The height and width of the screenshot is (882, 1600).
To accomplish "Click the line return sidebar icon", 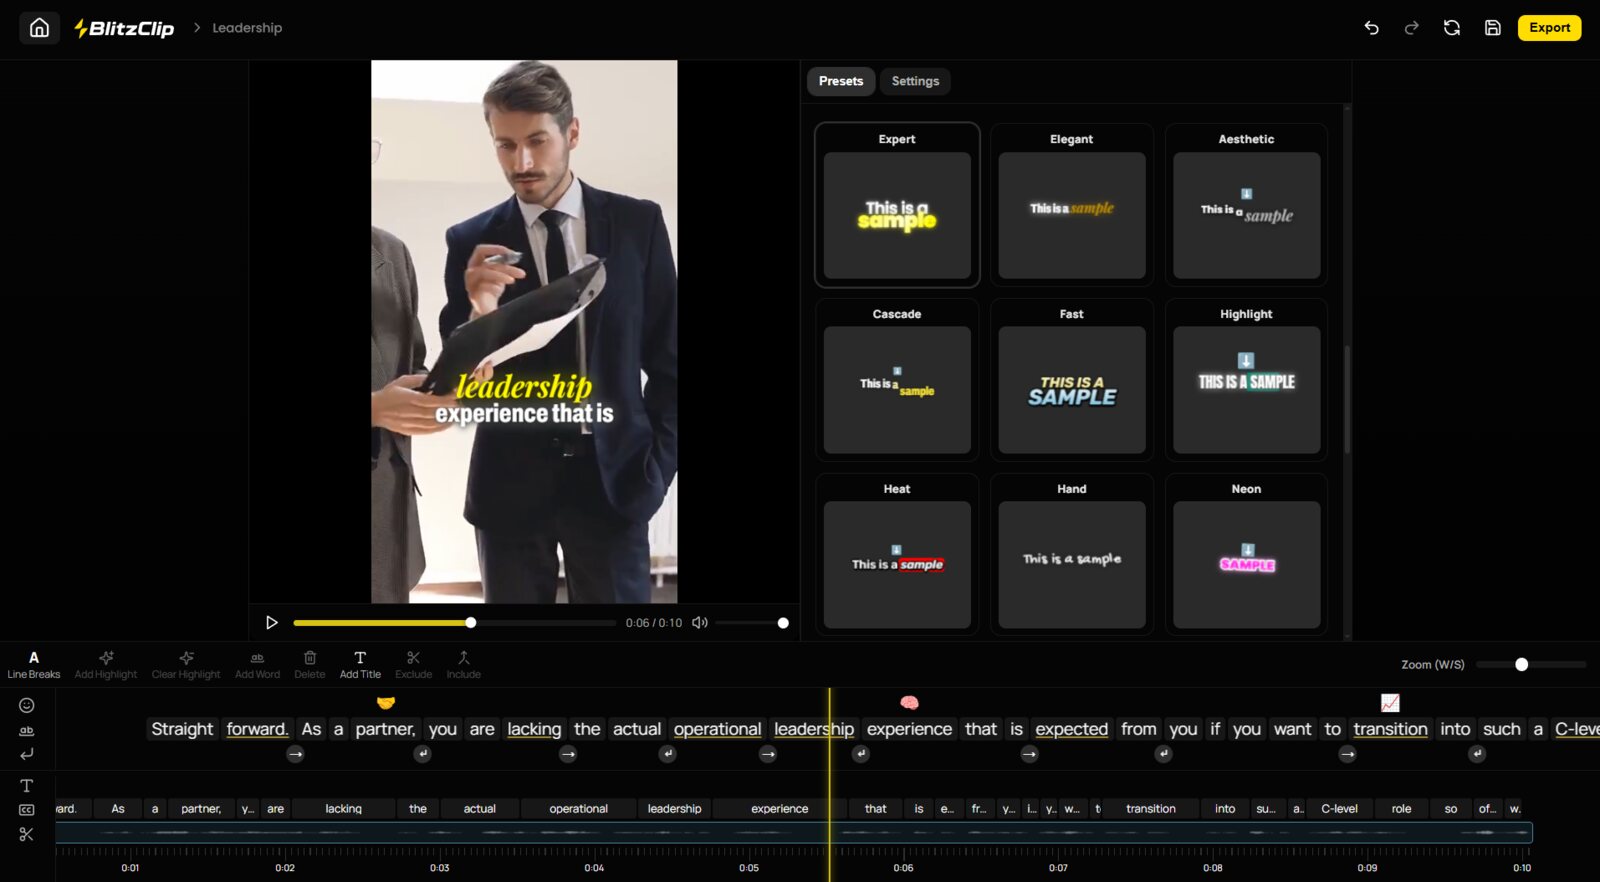I will point(27,754).
